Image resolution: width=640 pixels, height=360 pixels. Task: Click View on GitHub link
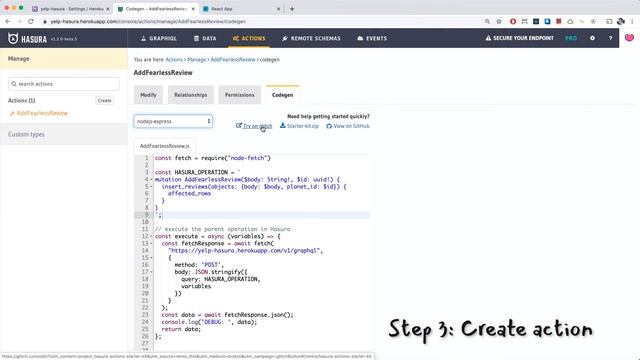(x=348, y=126)
